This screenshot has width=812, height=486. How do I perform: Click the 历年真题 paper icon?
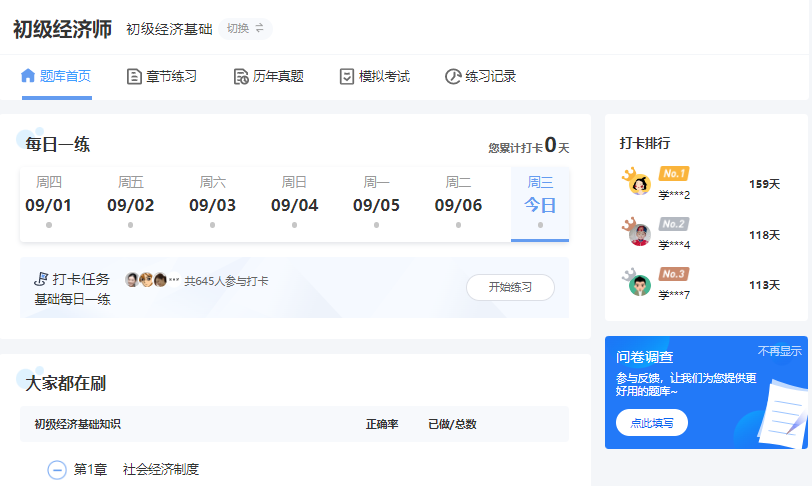tap(240, 76)
